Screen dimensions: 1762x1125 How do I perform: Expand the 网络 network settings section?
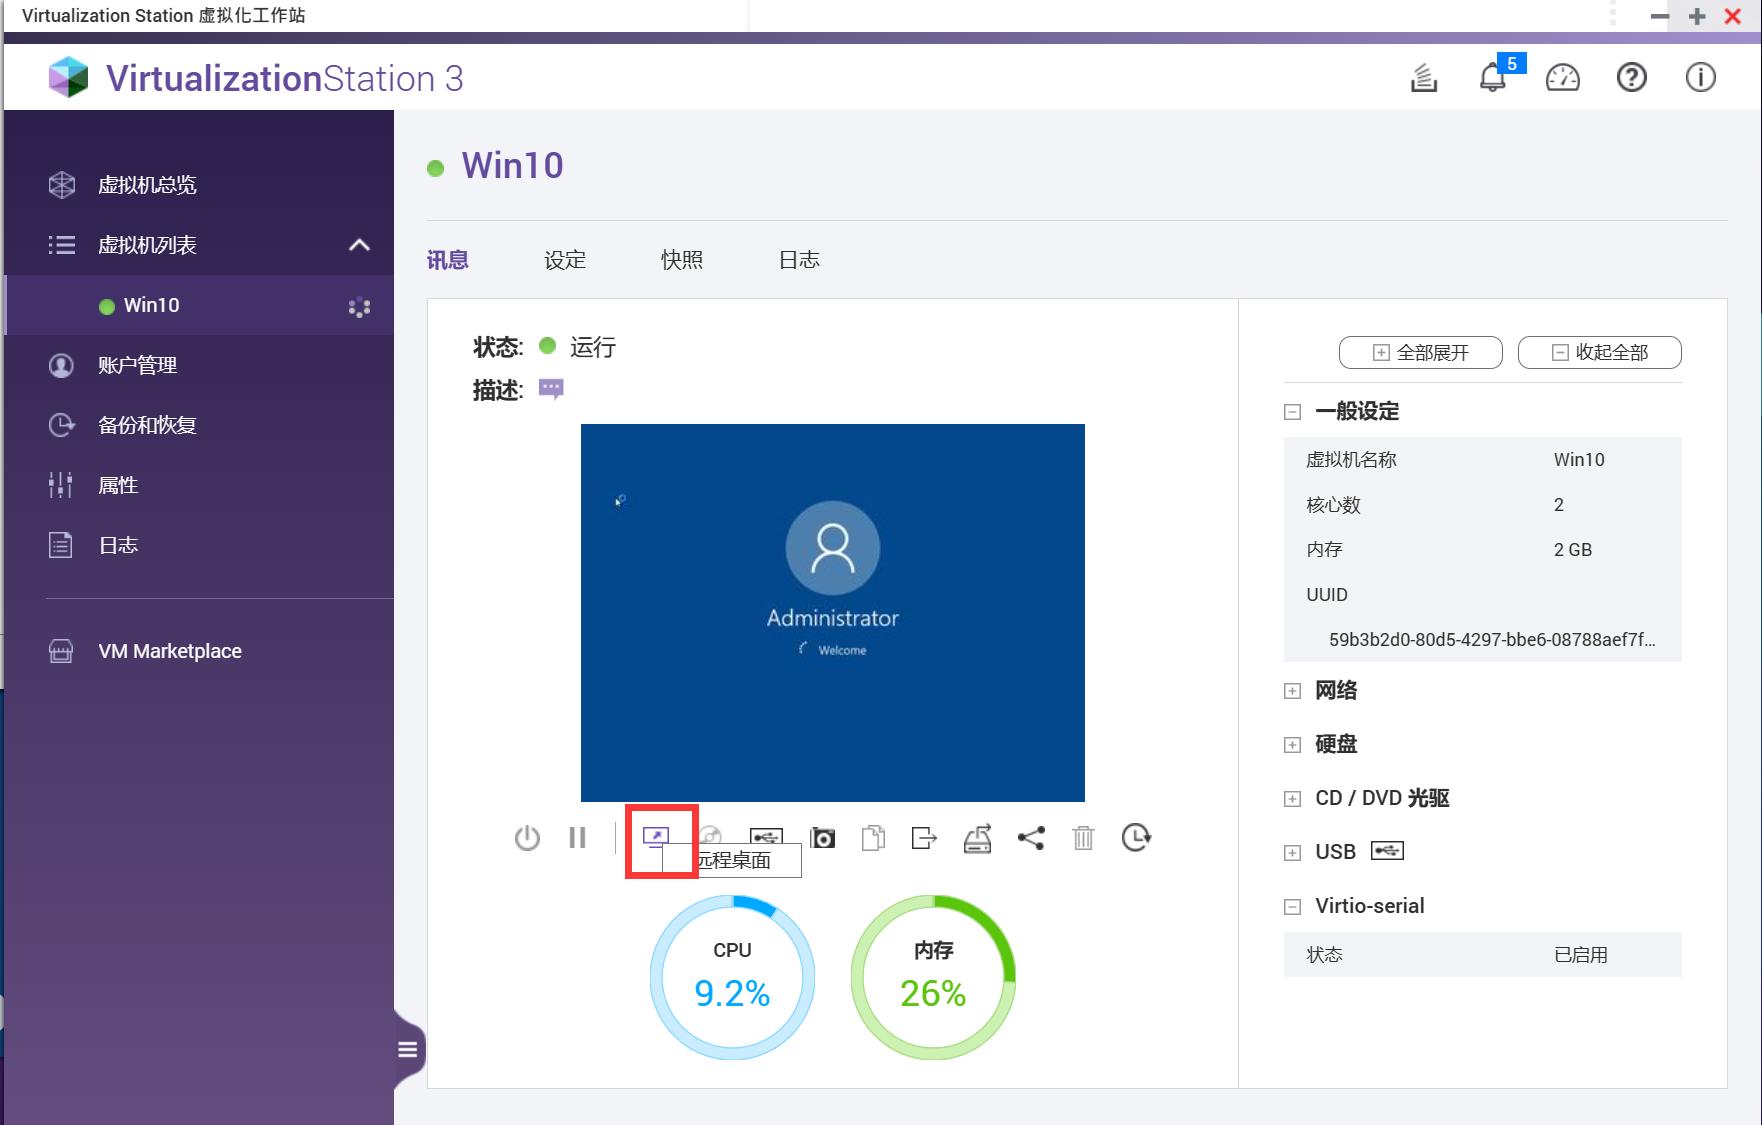1291,690
